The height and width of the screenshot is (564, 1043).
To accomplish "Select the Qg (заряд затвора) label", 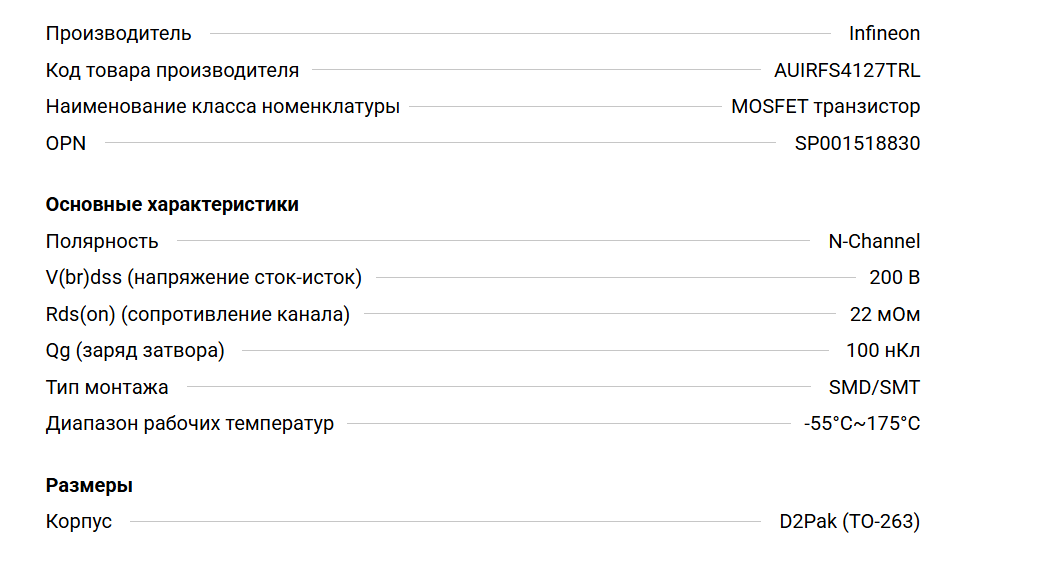I will tap(135, 350).
